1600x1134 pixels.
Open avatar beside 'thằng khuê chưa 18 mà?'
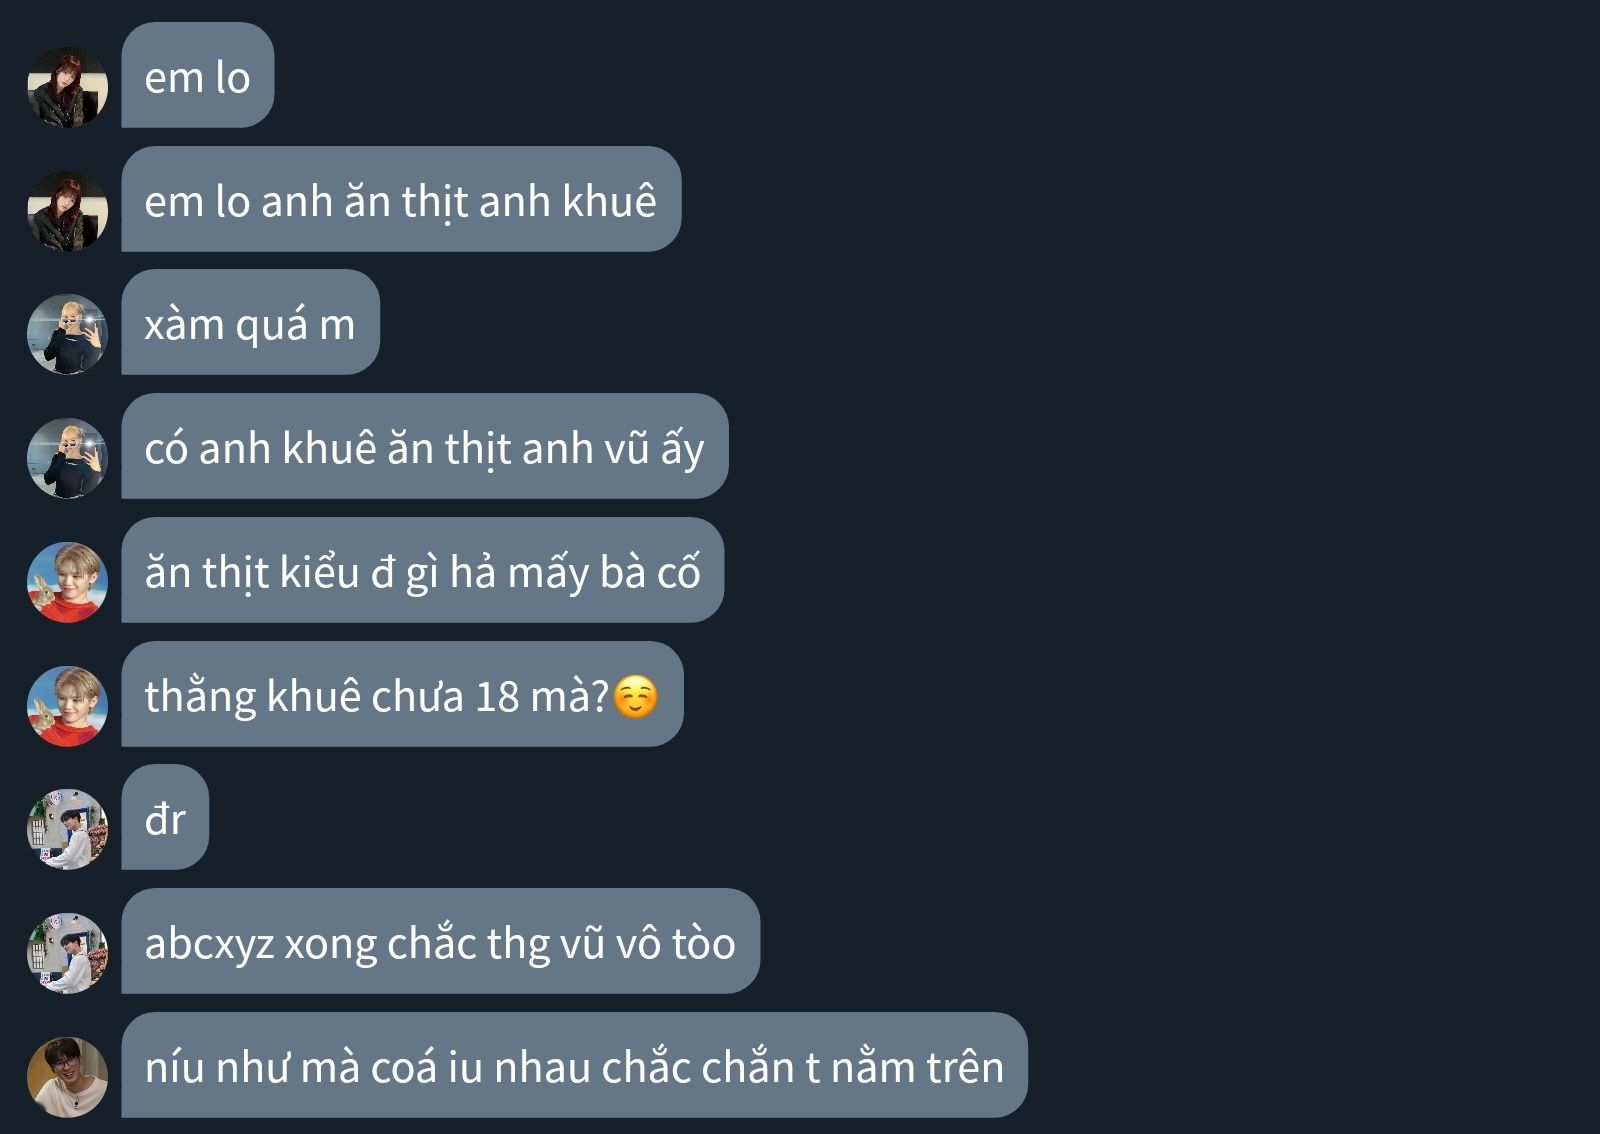(67, 706)
